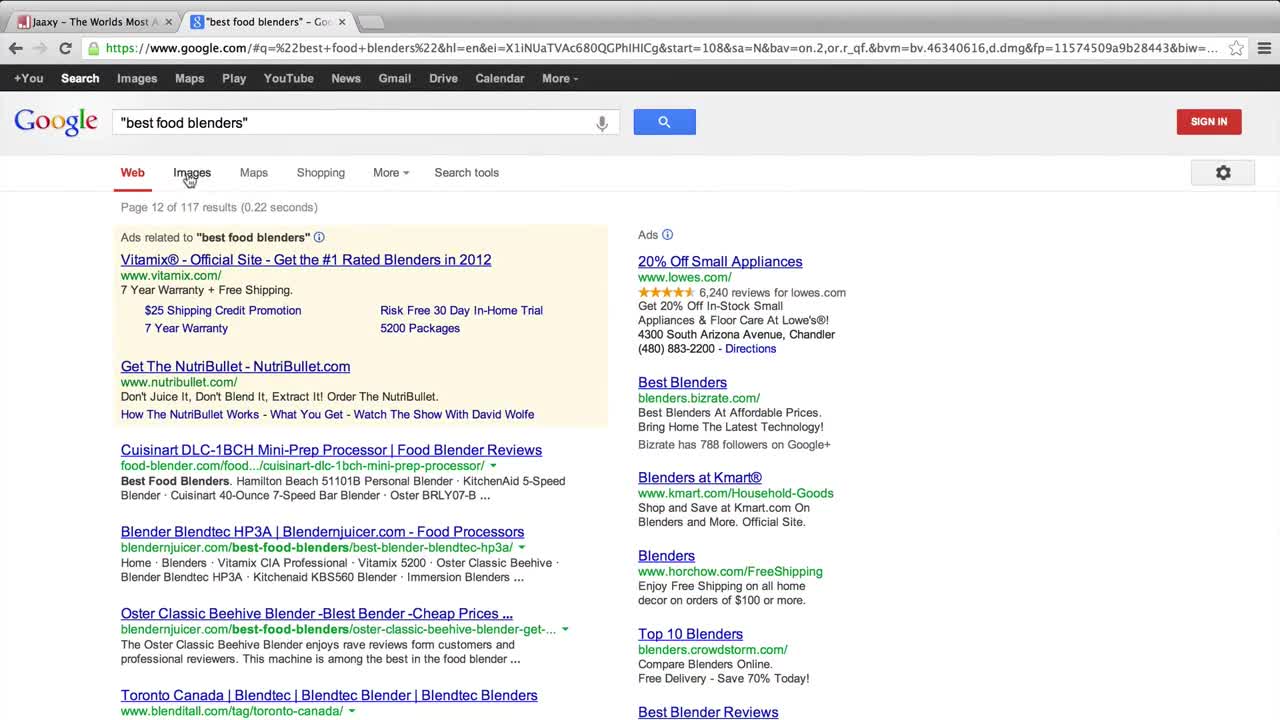The image size is (1280, 720).
Task: Open dropdown arrow for oster-classic-beehive result
Action: pos(565,630)
